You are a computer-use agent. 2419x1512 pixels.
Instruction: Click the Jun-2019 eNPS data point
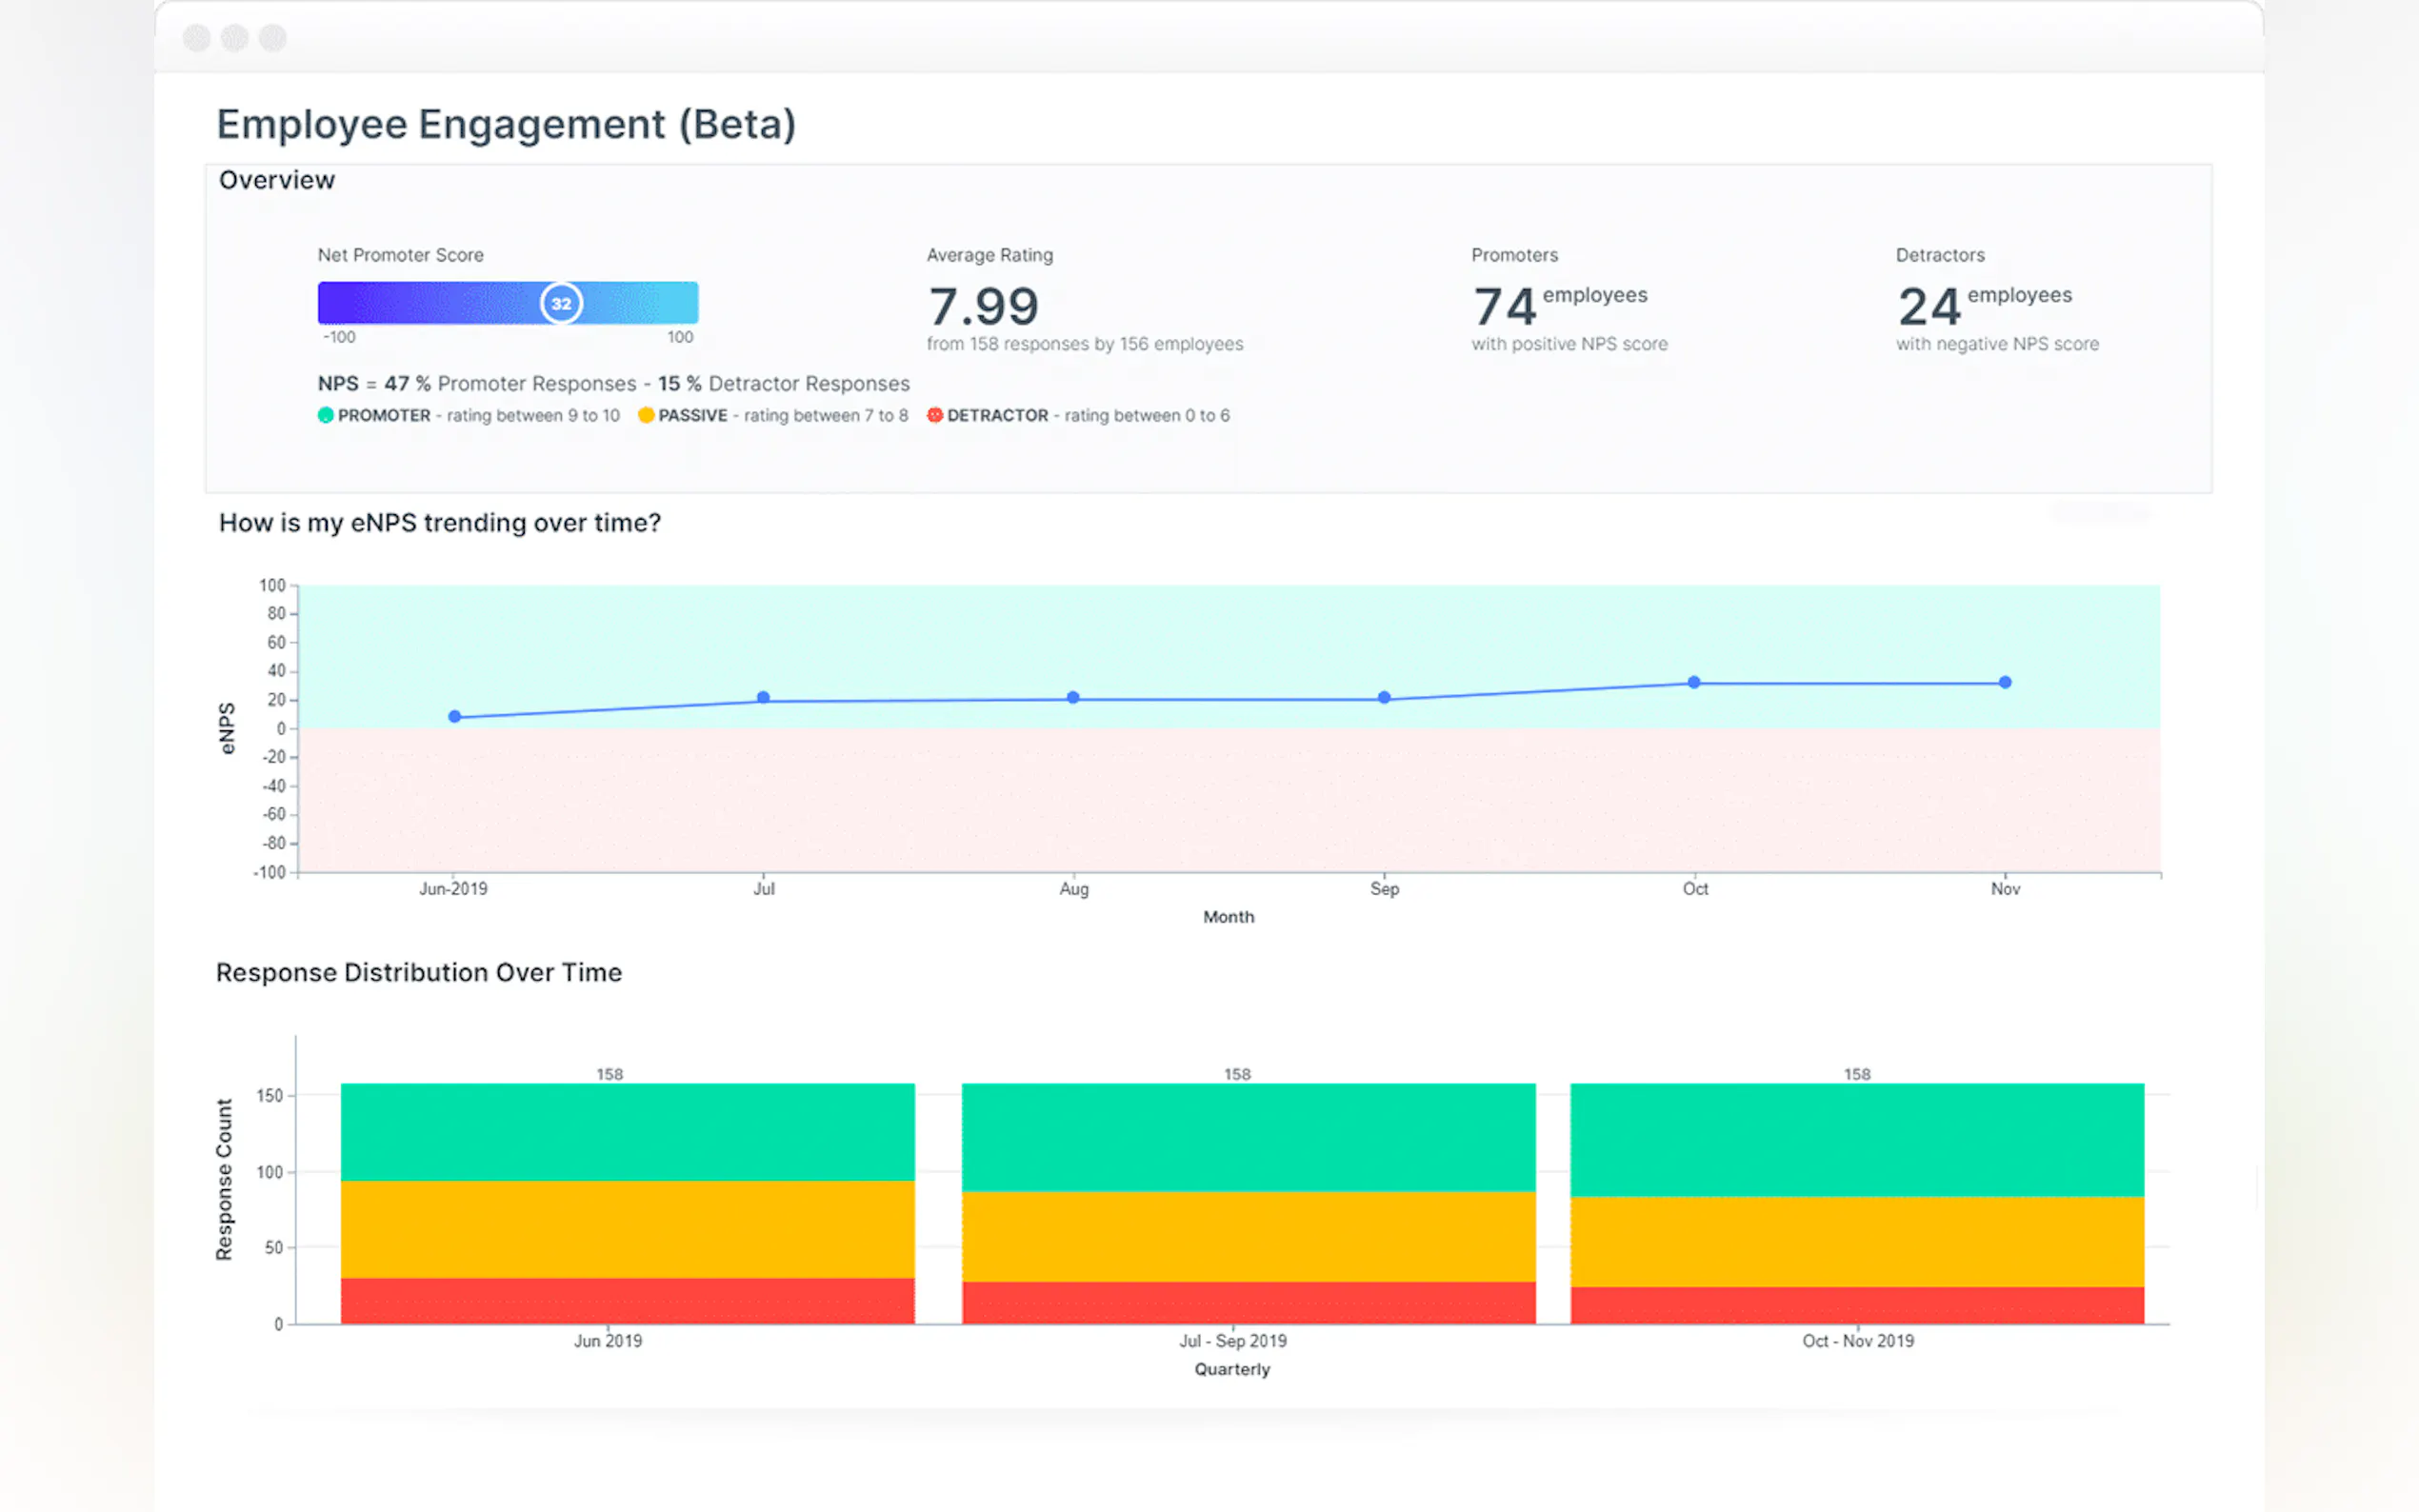coord(454,716)
